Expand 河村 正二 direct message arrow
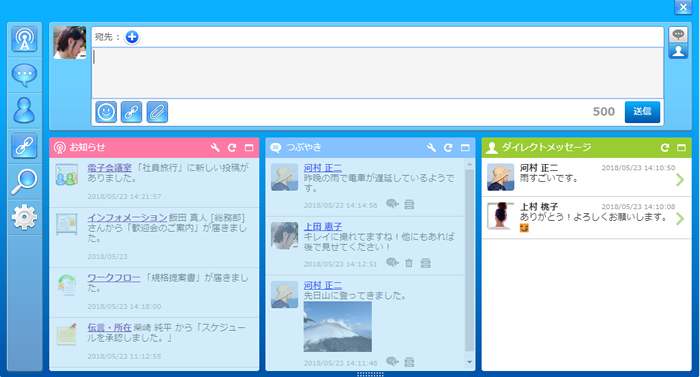 point(680,180)
